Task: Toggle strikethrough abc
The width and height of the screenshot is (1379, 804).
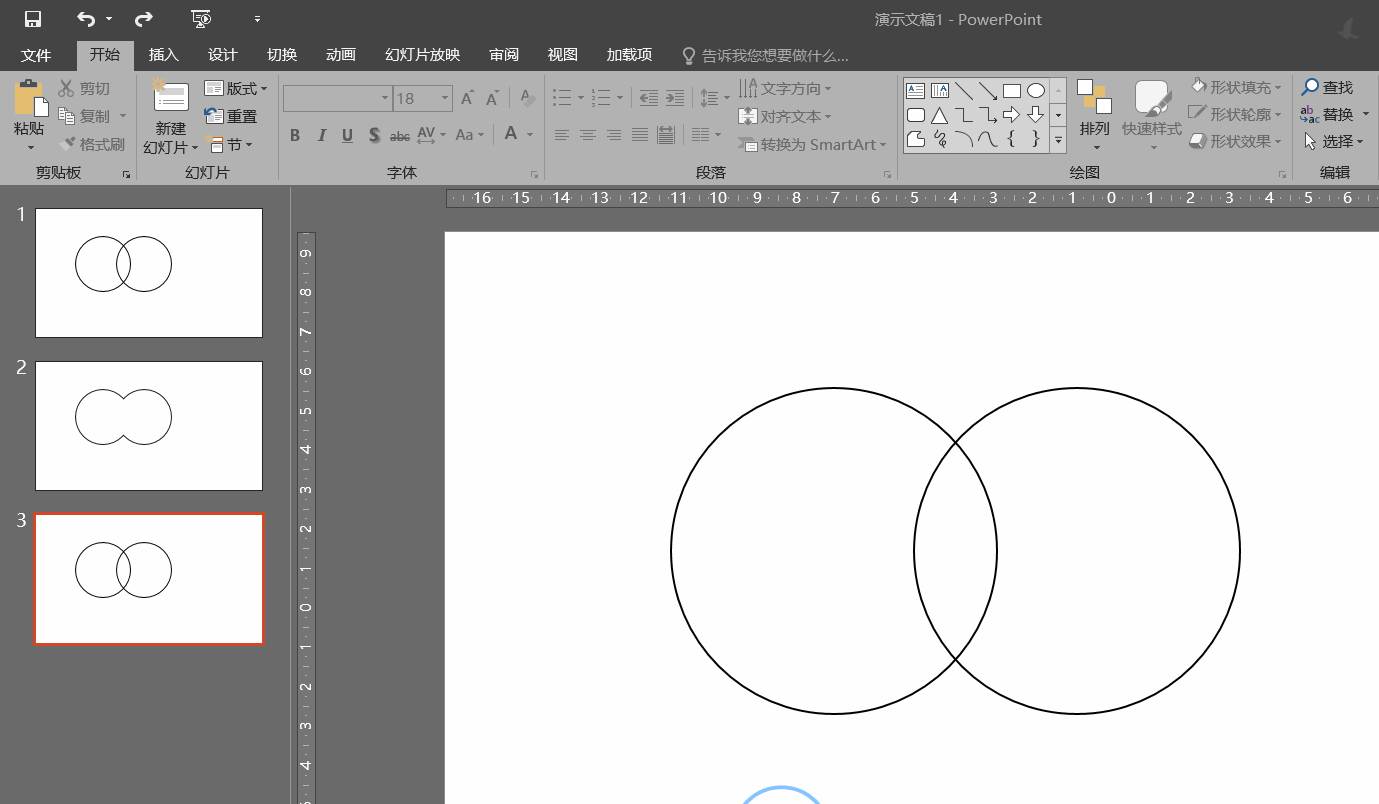Action: [x=400, y=135]
